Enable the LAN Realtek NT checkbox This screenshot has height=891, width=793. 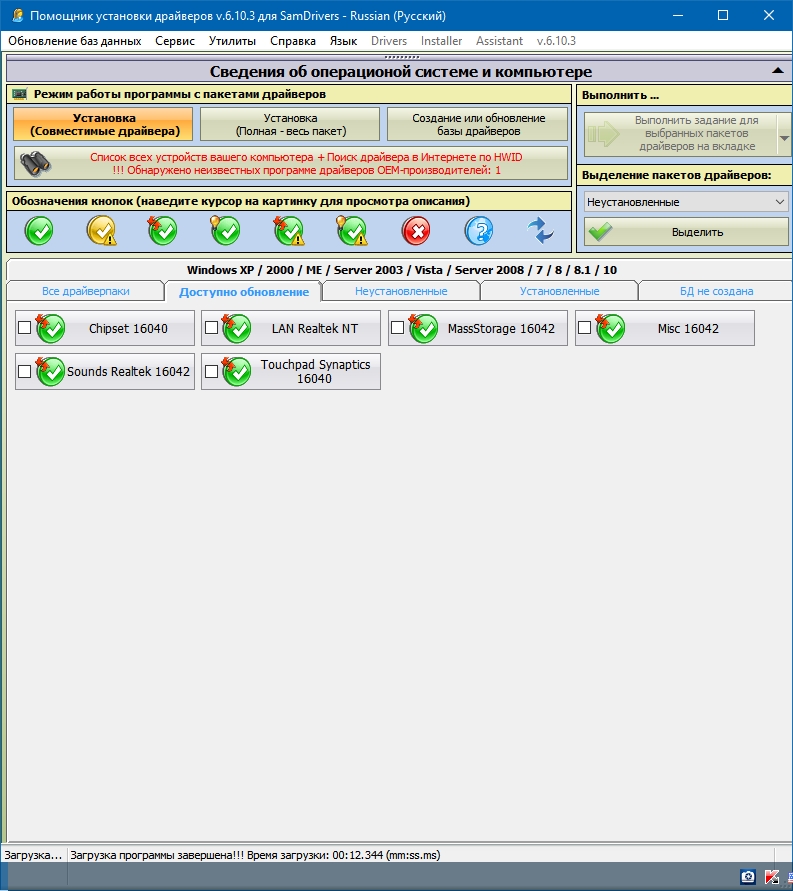[x=211, y=328]
